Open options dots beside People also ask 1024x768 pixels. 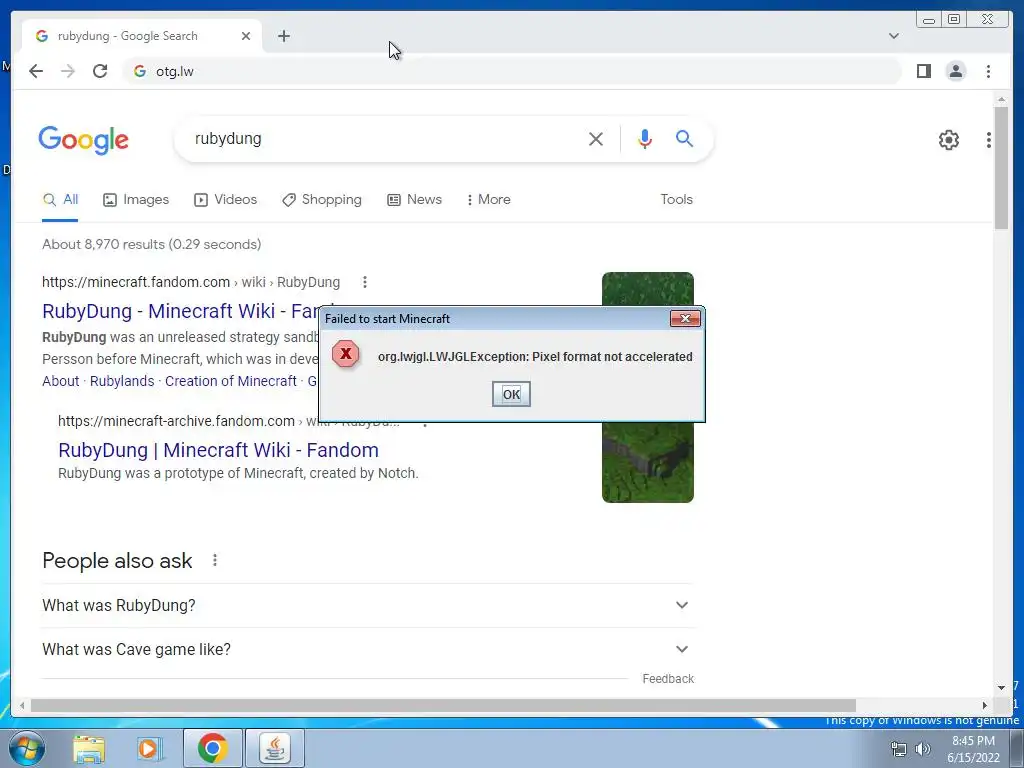point(214,560)
